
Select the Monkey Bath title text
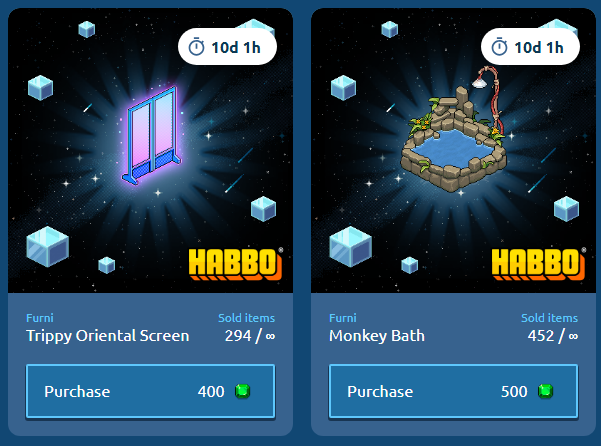pos(377,336)
